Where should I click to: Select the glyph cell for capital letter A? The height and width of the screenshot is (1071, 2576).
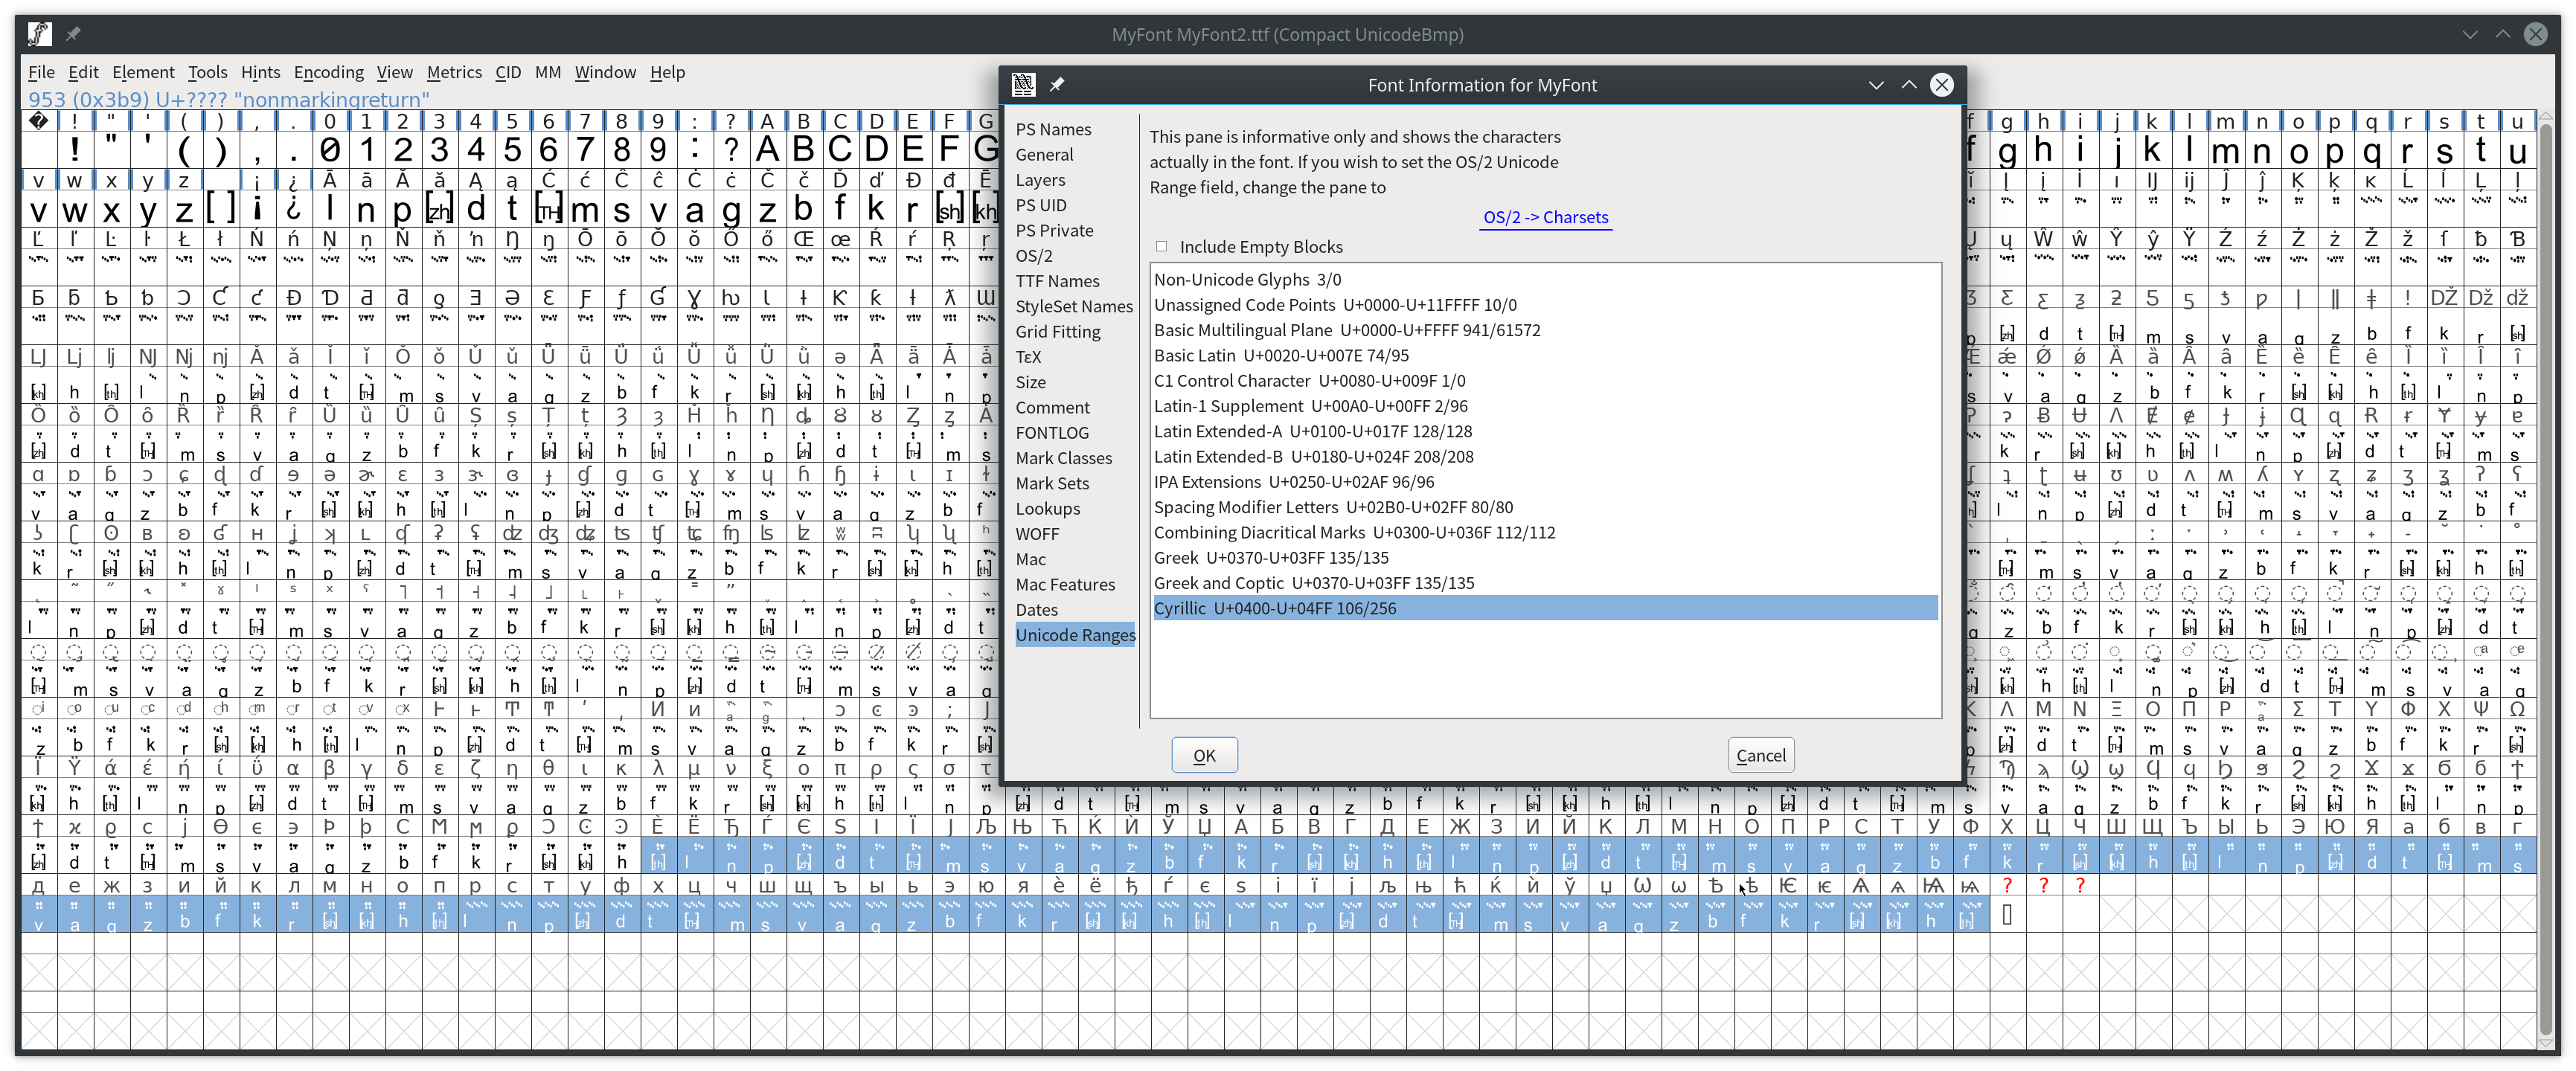[x=767, y=148]
